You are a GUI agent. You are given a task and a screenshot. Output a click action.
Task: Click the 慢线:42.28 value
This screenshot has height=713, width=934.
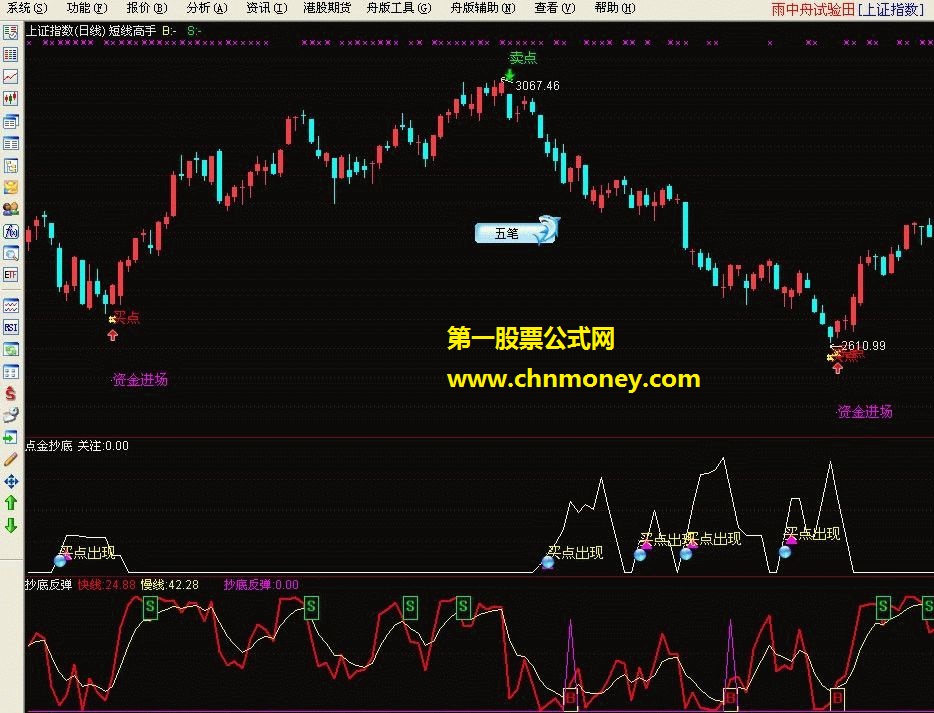tap(170, 584)
